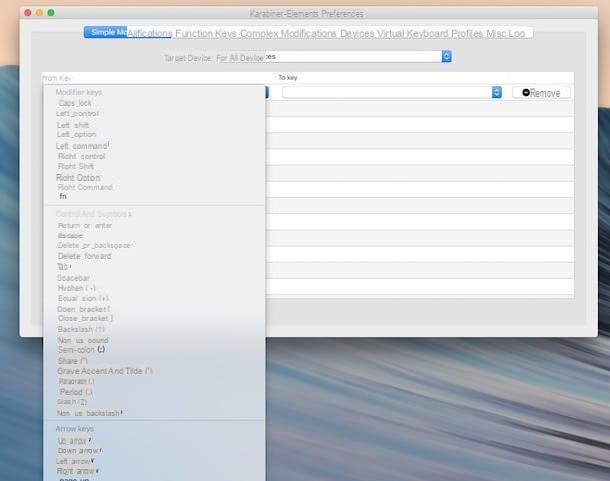Switch to the Simple Modifications tab
Image resolution: width=610 pixels, height=481 pixels.
click(x=128, y=33)
